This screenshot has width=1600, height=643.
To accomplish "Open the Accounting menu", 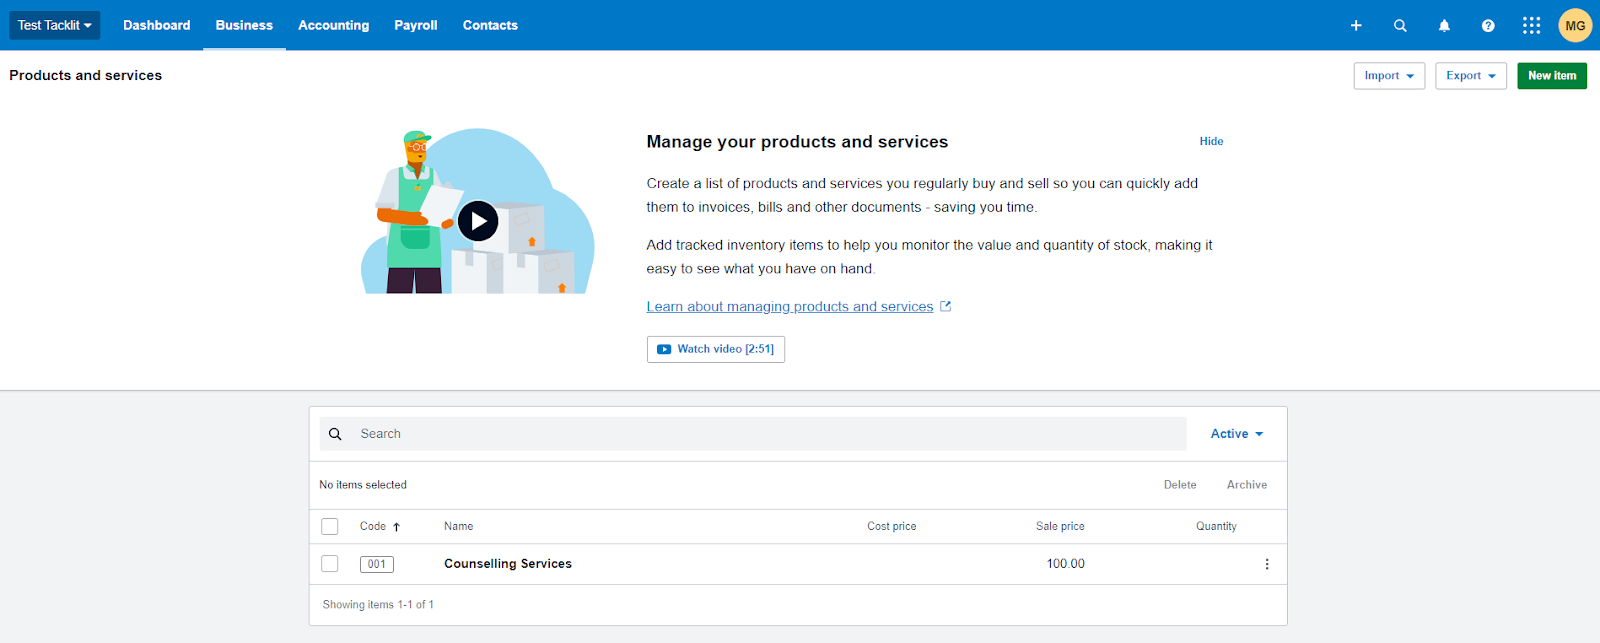I will coord(334,25).
